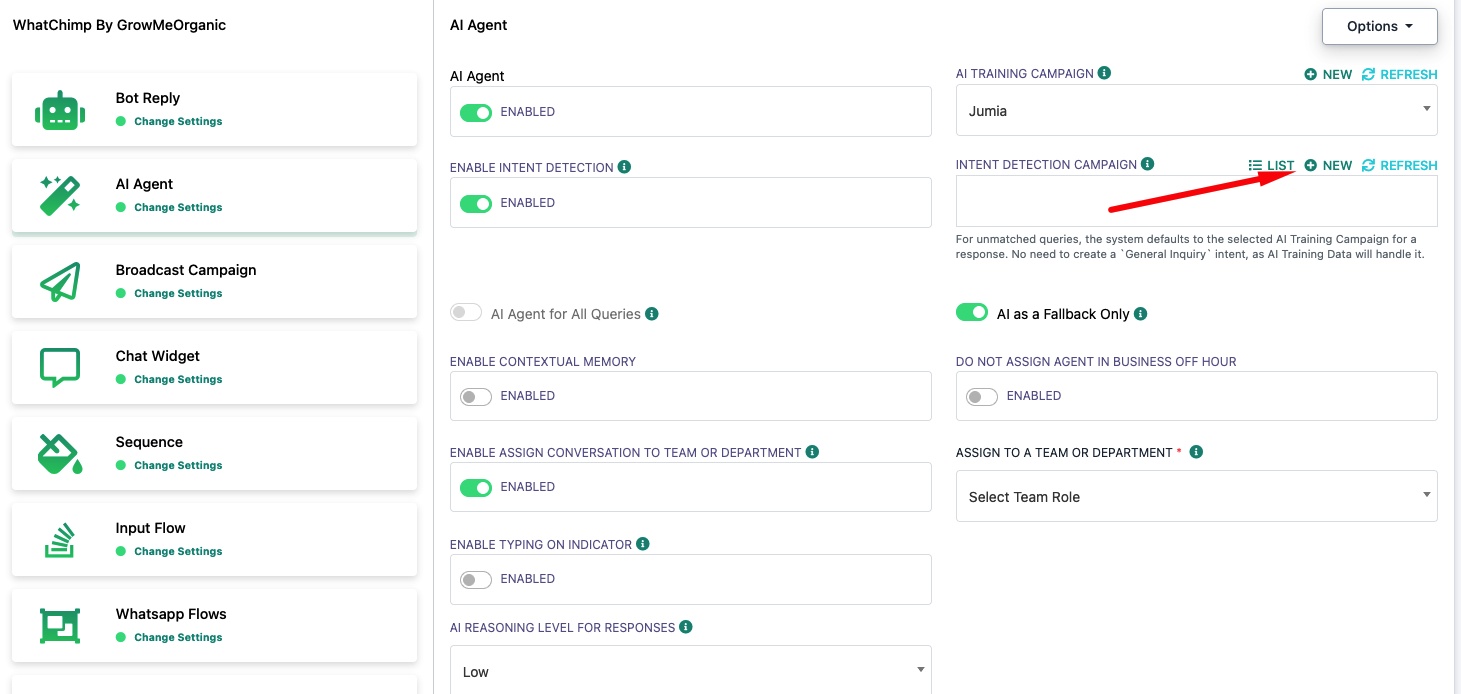The width and height of the screenshot is (1461, 694).
Task: Open the Select Team Role dropdown
Action: (1196, 496)
